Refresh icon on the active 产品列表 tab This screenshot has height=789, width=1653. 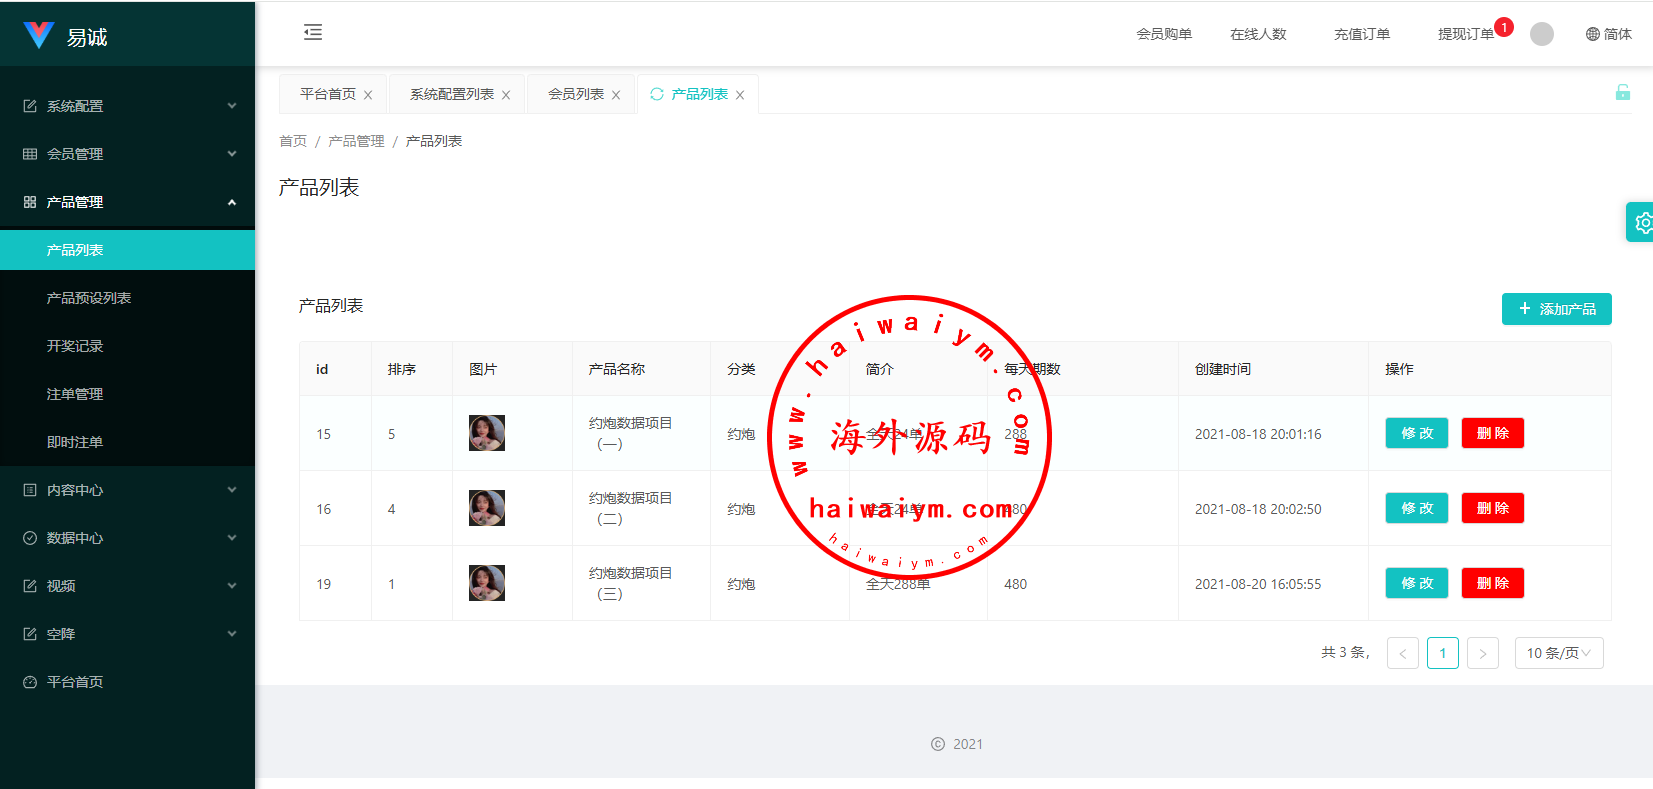pos(657,94)
